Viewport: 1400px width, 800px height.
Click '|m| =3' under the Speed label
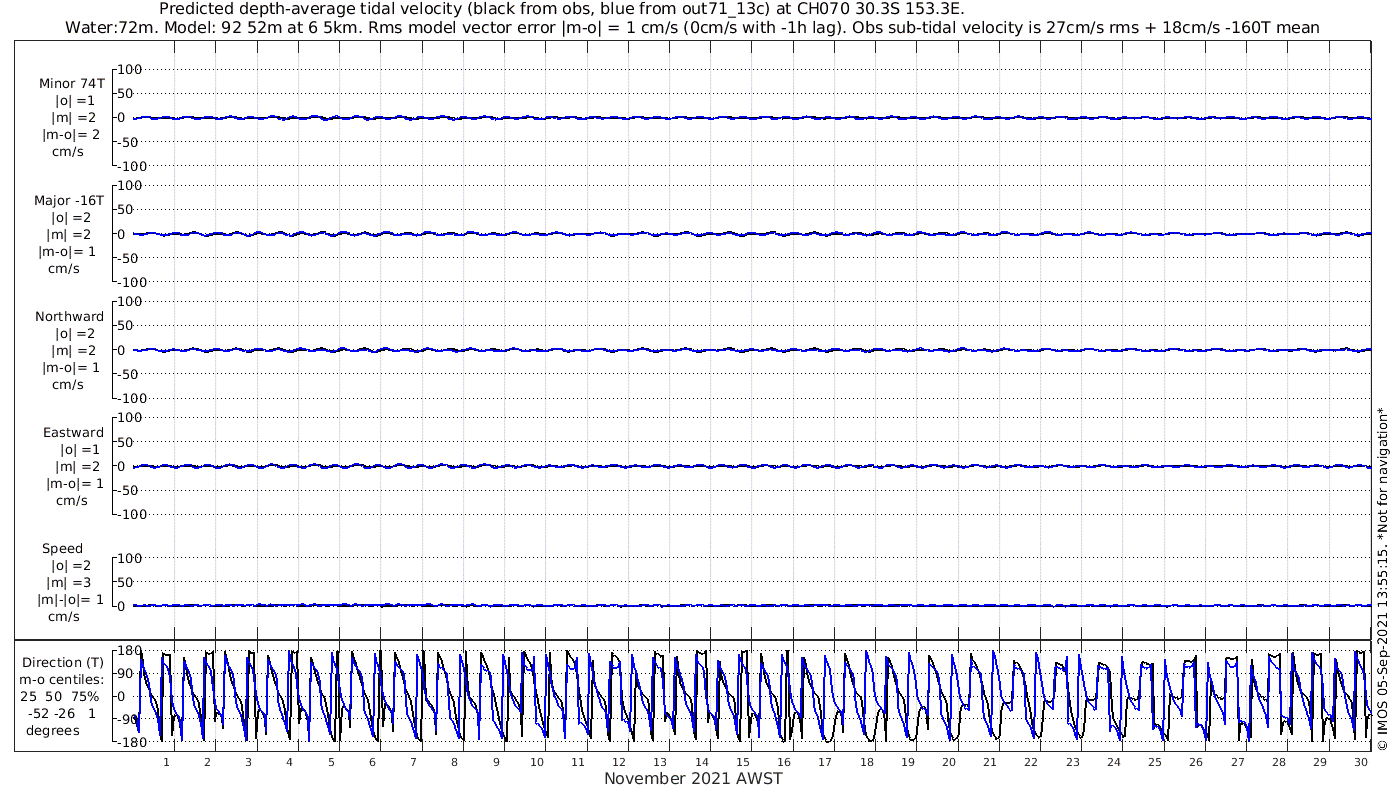67,583
